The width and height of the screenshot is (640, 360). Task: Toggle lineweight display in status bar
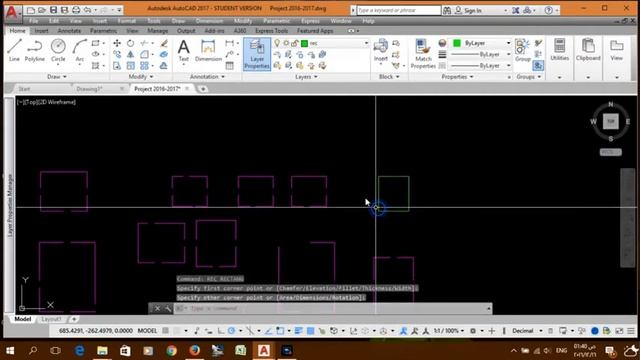pos(298,331)
